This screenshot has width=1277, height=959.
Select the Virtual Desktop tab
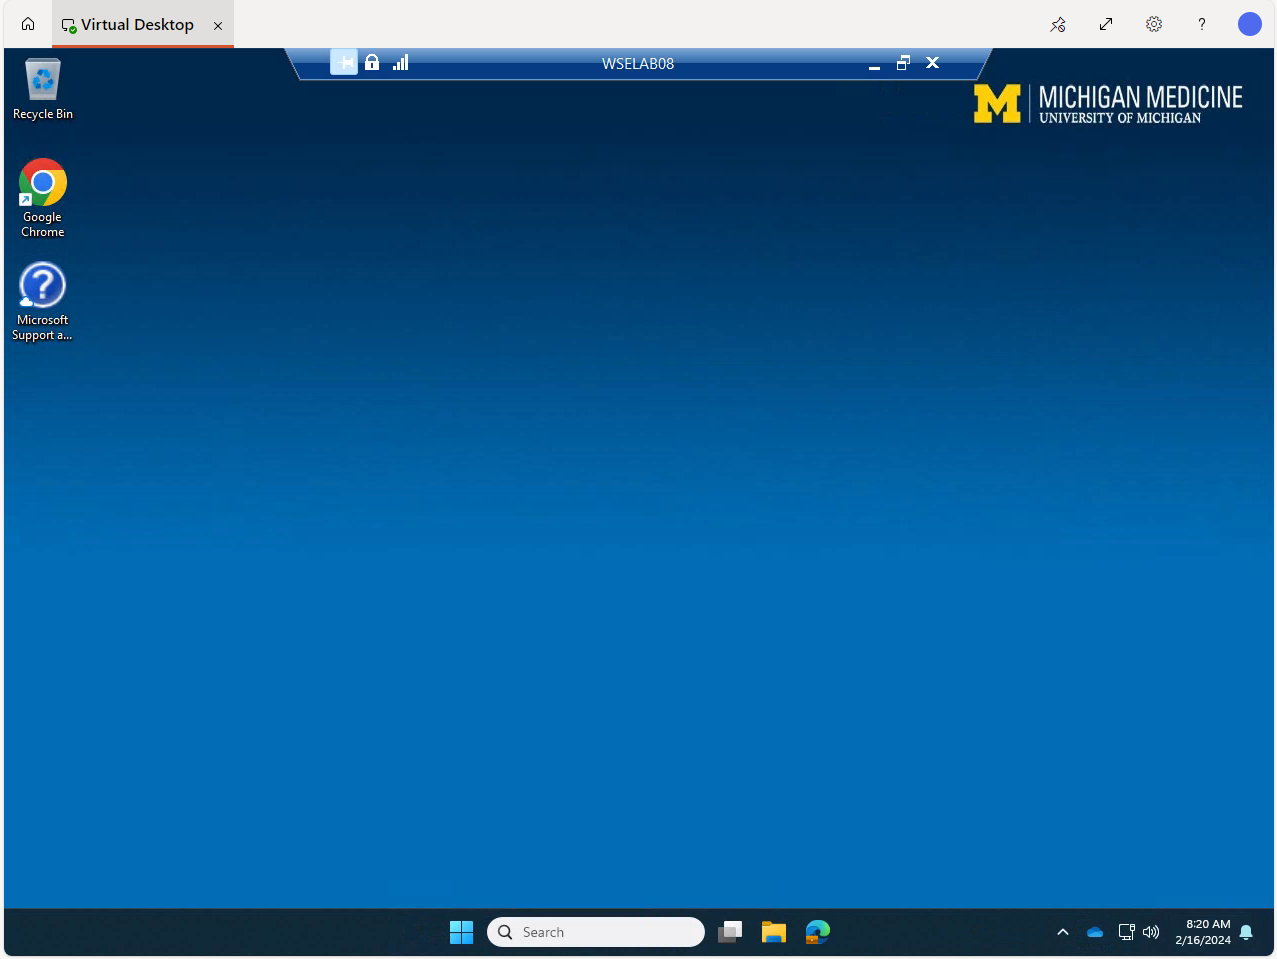coord(137,25)
